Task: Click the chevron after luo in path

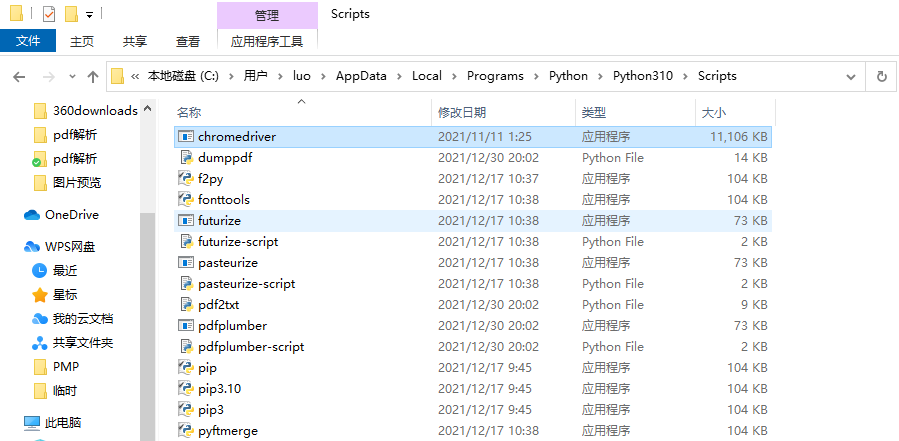Action: click(323, 76)
